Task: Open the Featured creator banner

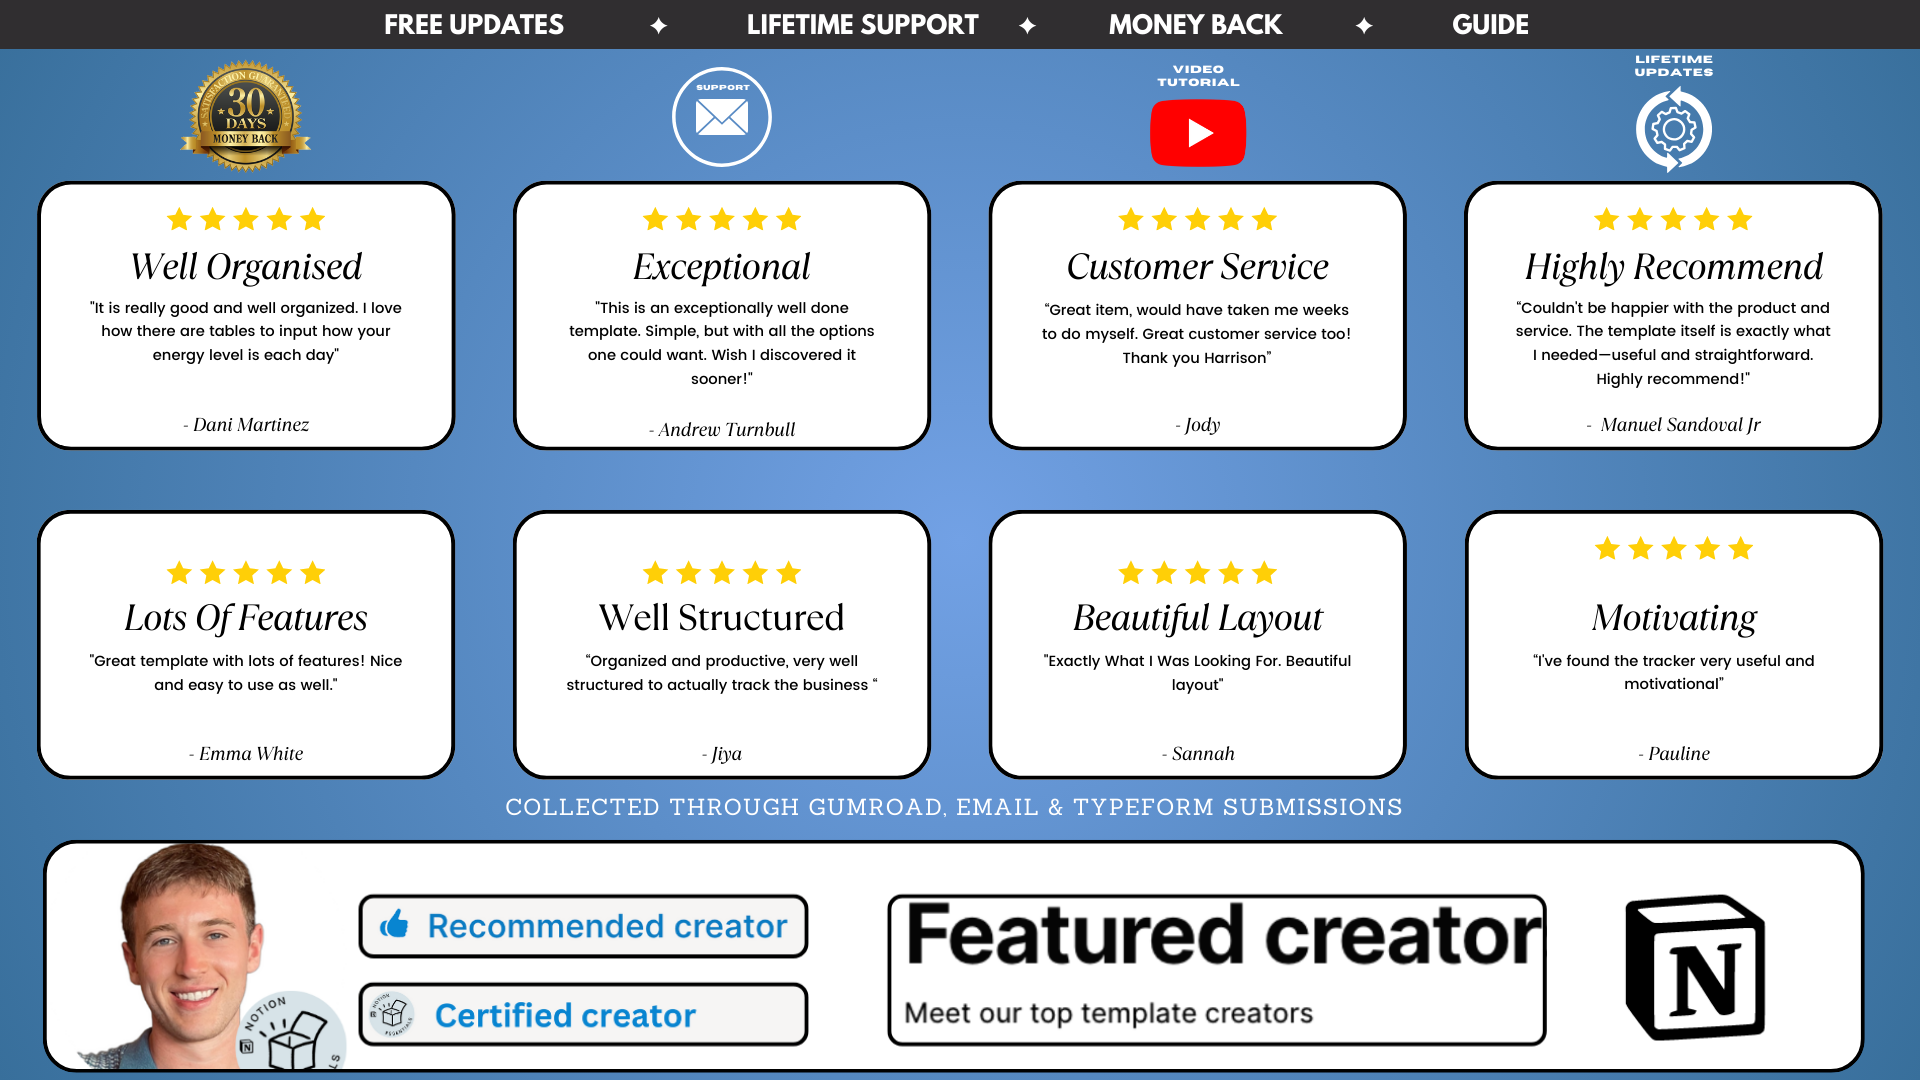Action: click(1216, 969)
